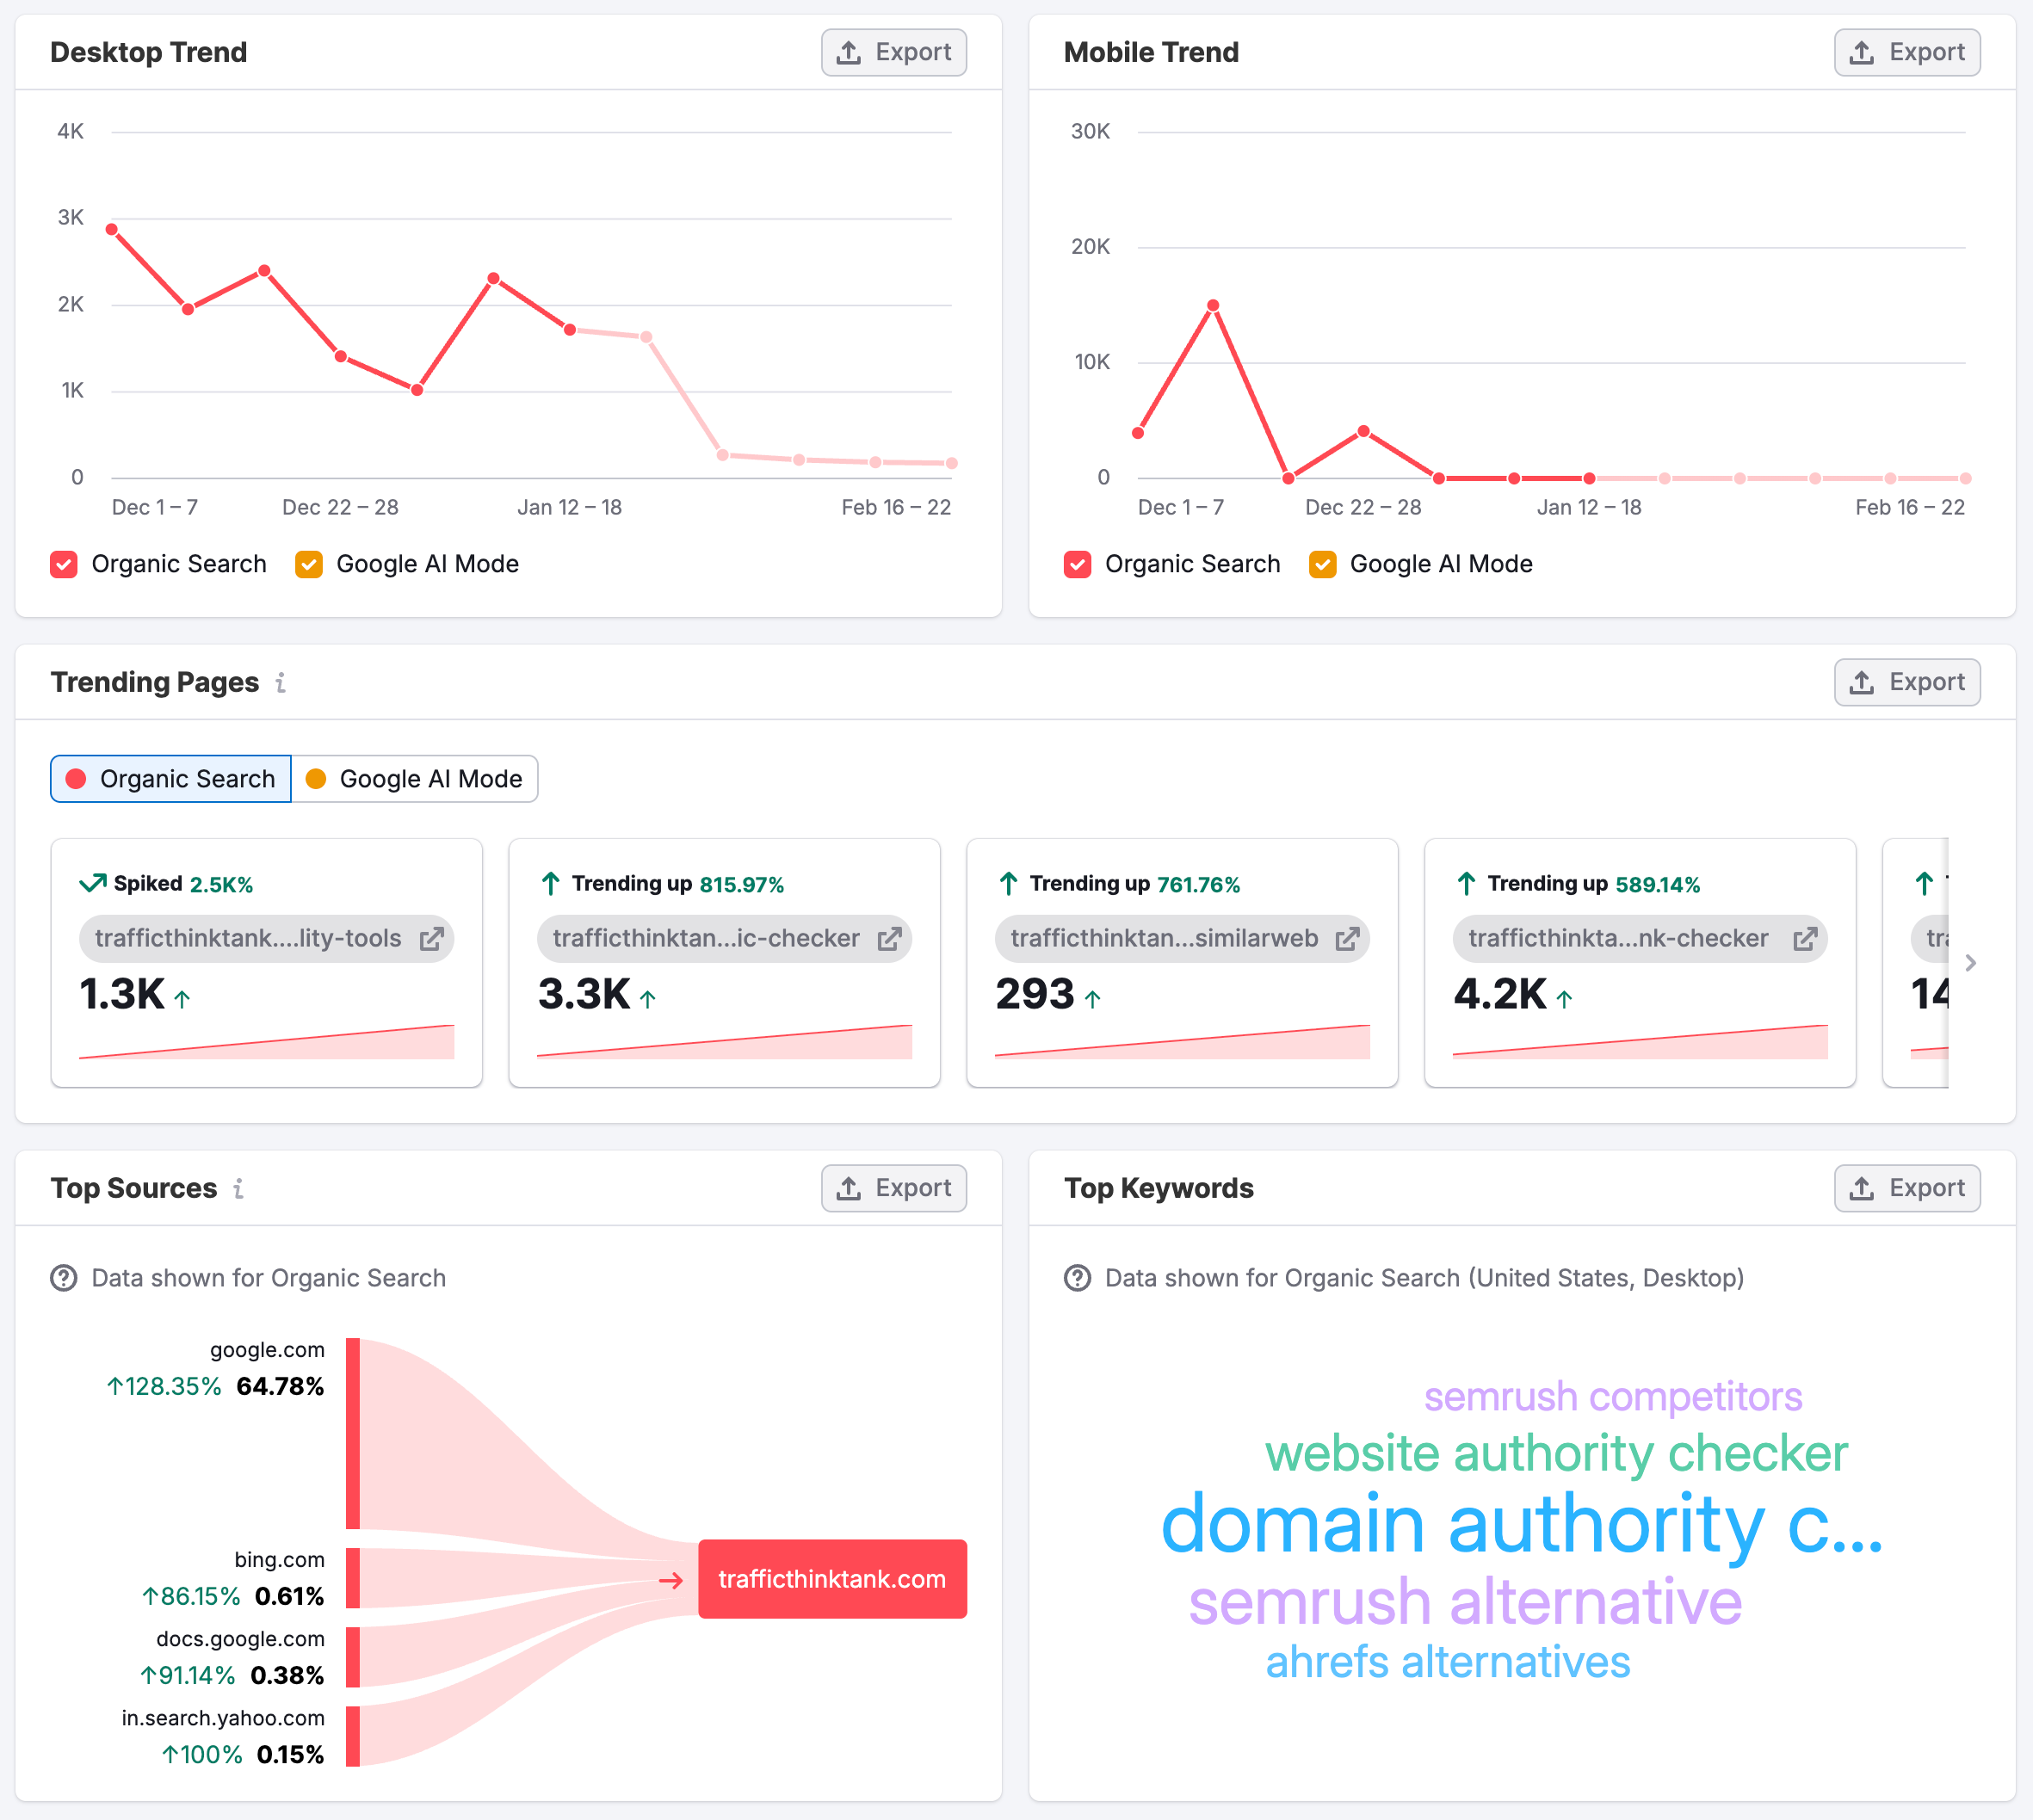The height and width of the screenshot is (1820, 2033).
Task: Uncheck Organic Search in the Mobile Trend legend
Action: 1077,564
